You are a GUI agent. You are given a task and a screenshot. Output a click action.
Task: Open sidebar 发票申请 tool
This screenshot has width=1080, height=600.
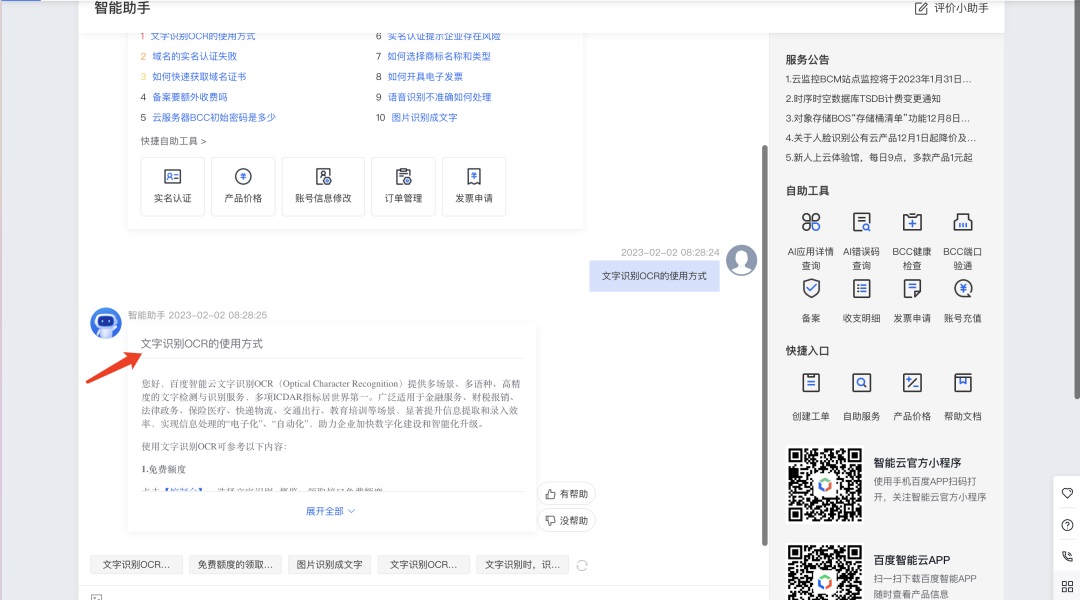[x=912, y=300]
